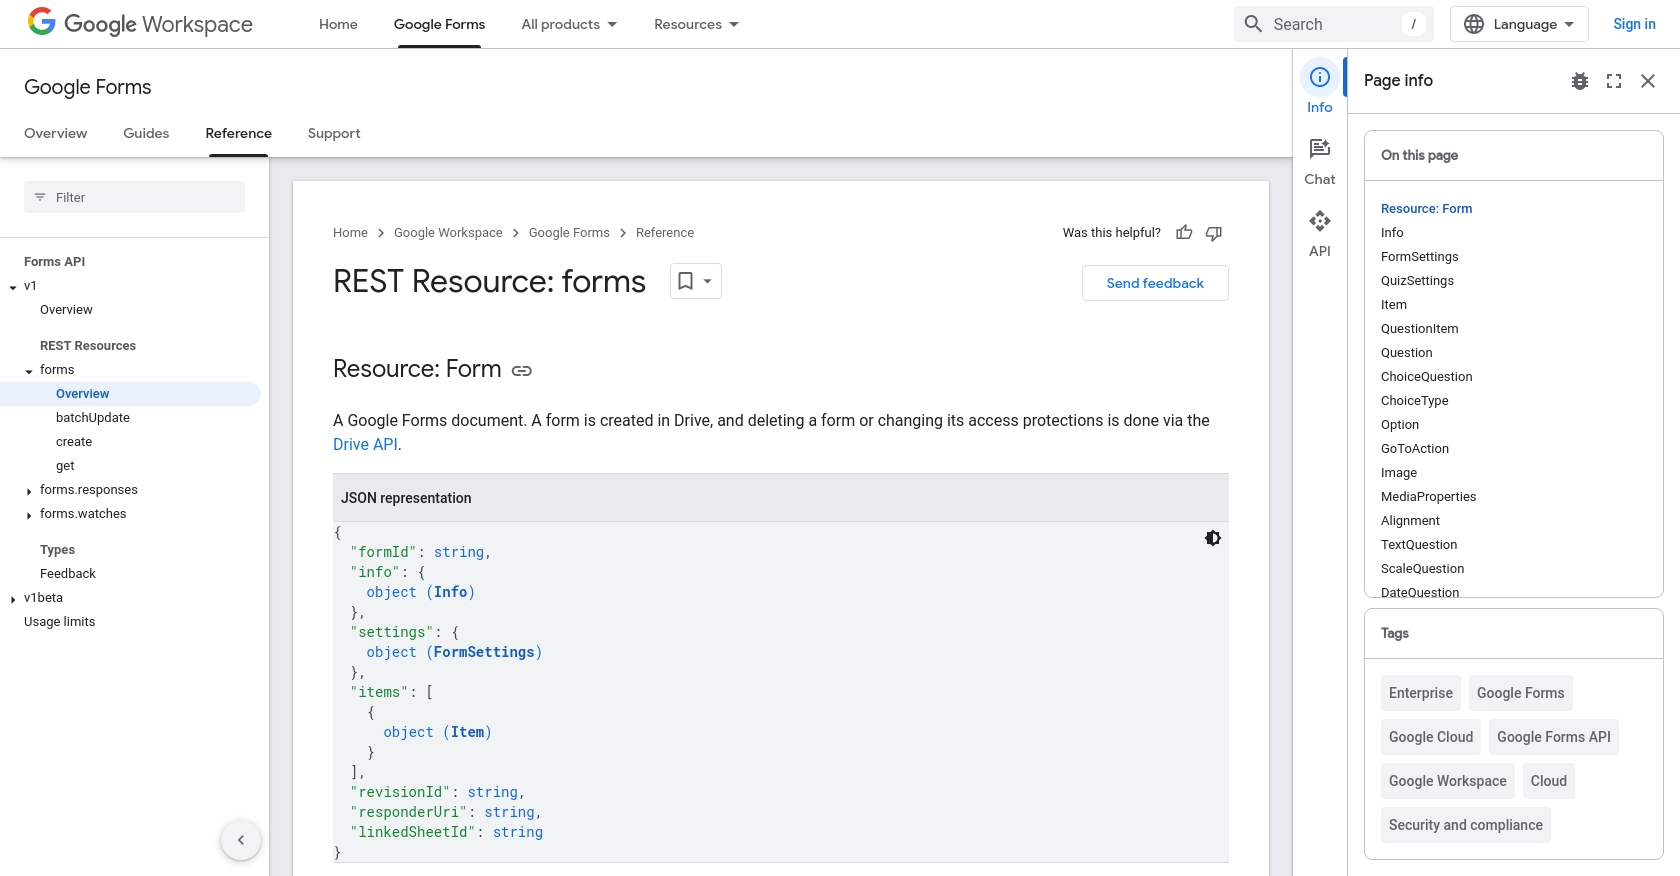
Task: Click the Info object link in JSON
Action: coord(450,592)
